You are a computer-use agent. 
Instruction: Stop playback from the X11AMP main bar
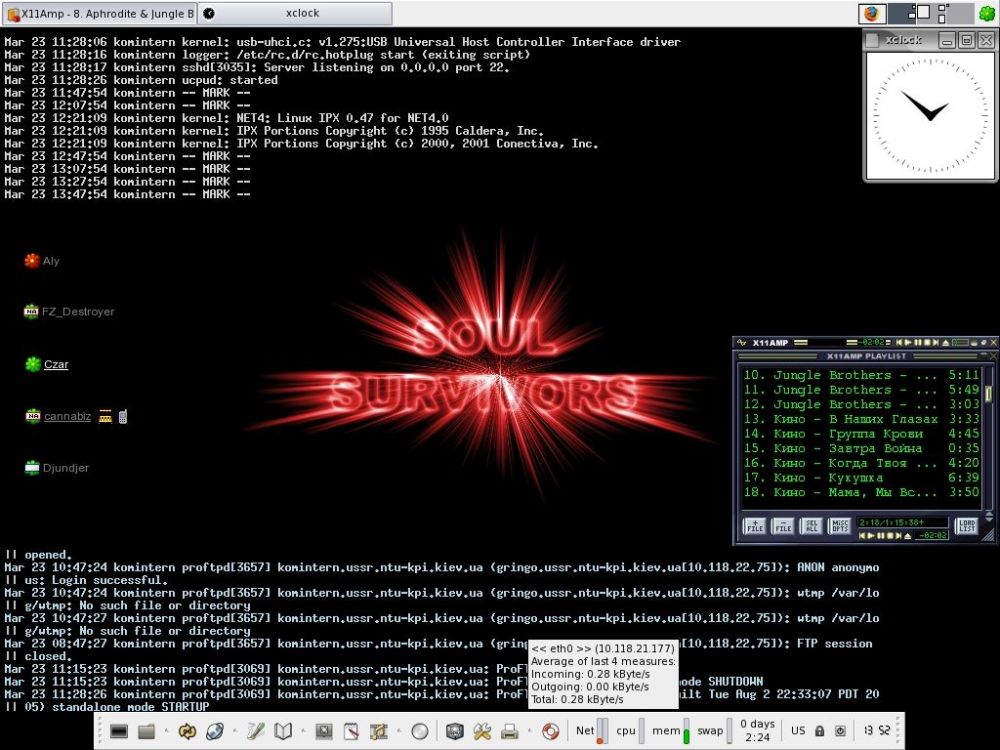click(927, 343)
